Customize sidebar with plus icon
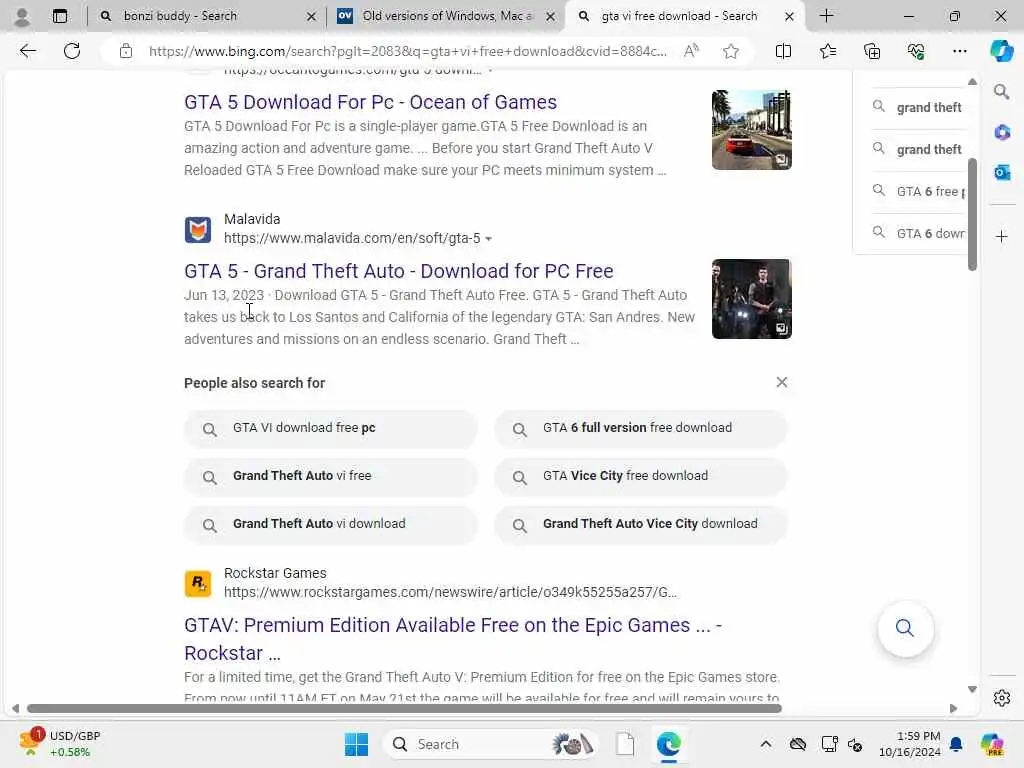The image size is (1024, 768). pos(1002,236)
